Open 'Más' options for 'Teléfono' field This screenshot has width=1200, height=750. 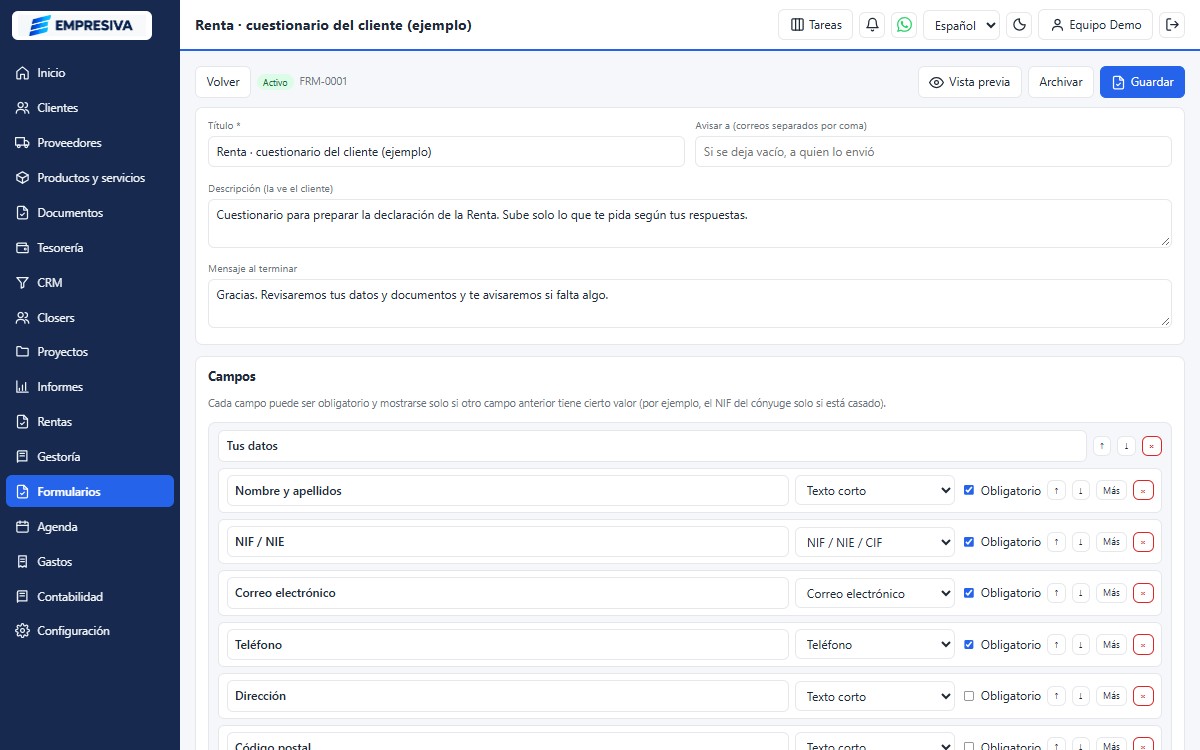click(1111, 645)
